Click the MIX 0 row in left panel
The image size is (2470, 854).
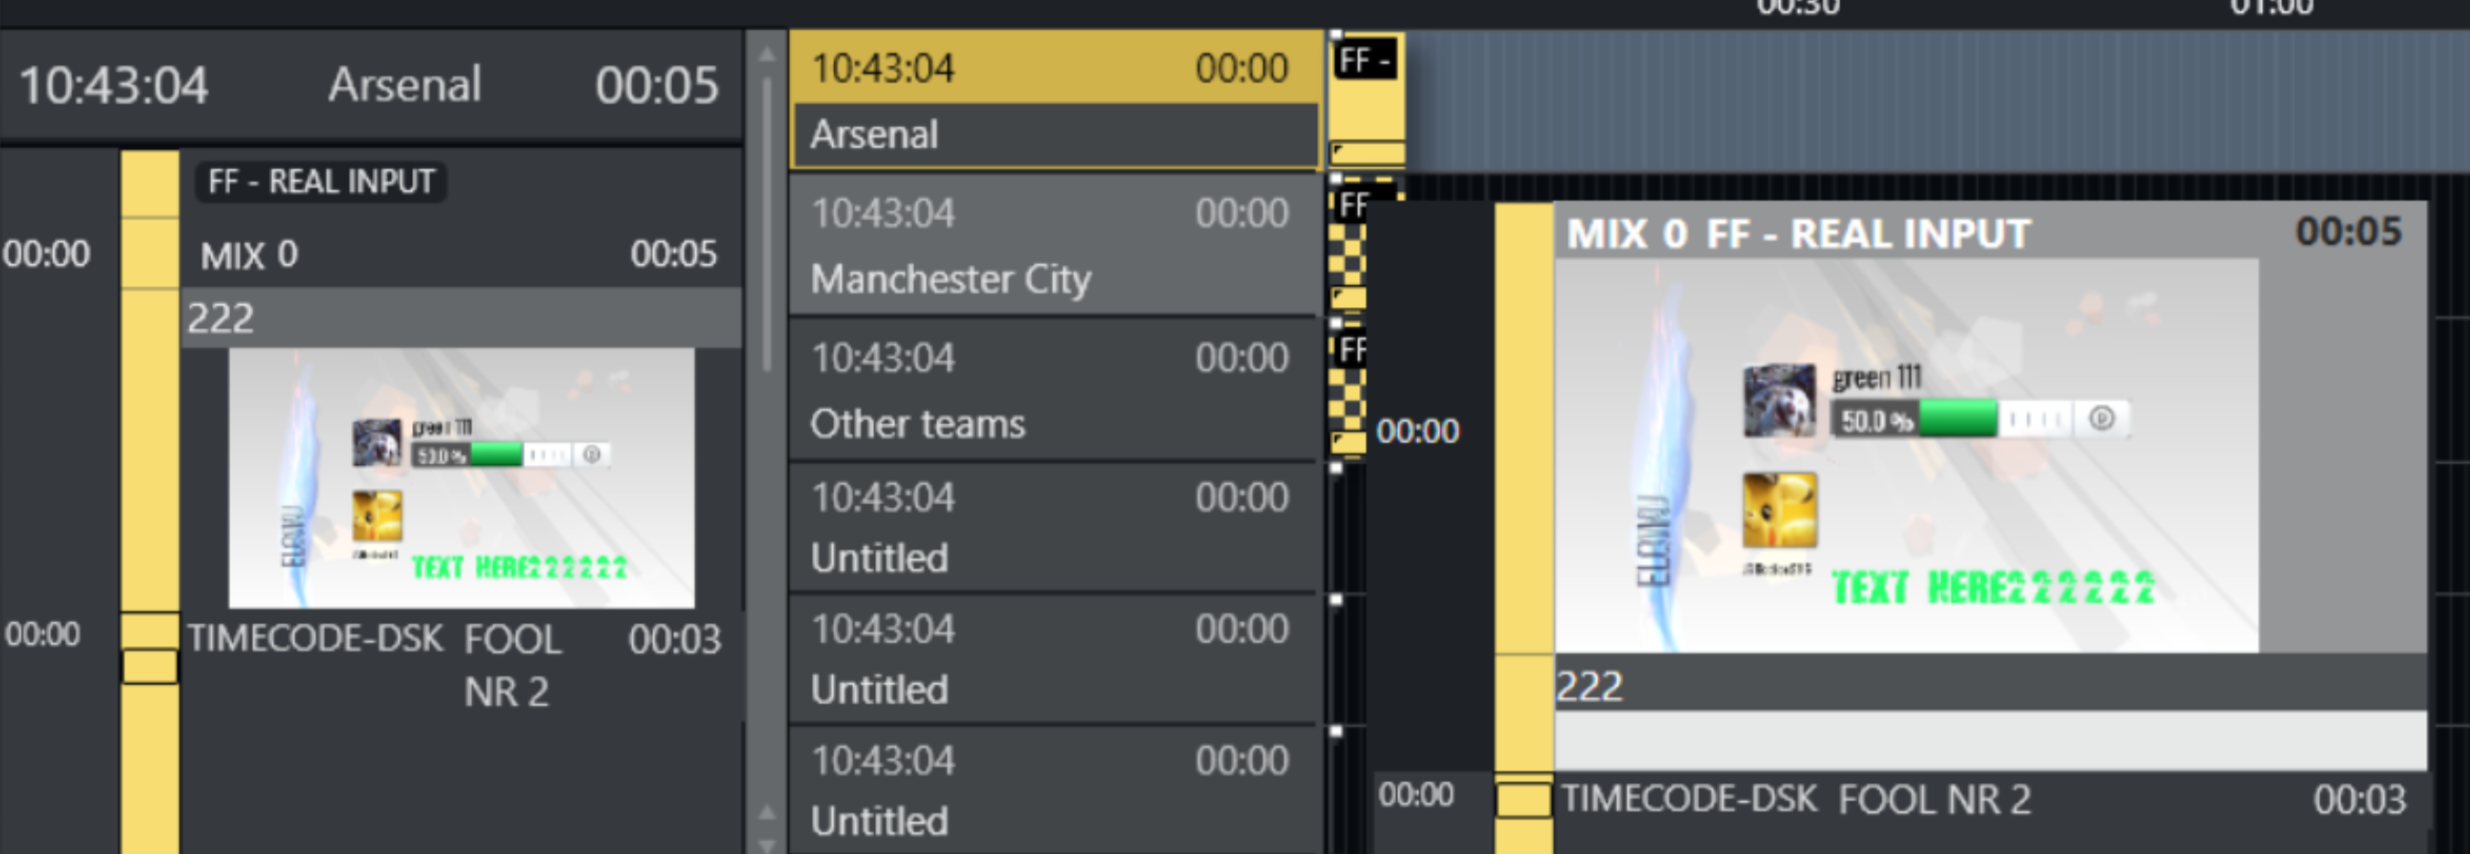(459, 255)
